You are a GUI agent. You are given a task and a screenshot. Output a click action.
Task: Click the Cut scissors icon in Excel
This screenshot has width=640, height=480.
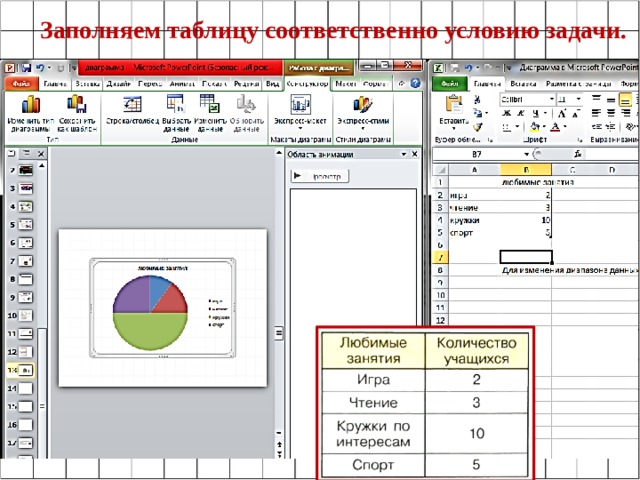(x=477, y=100)
